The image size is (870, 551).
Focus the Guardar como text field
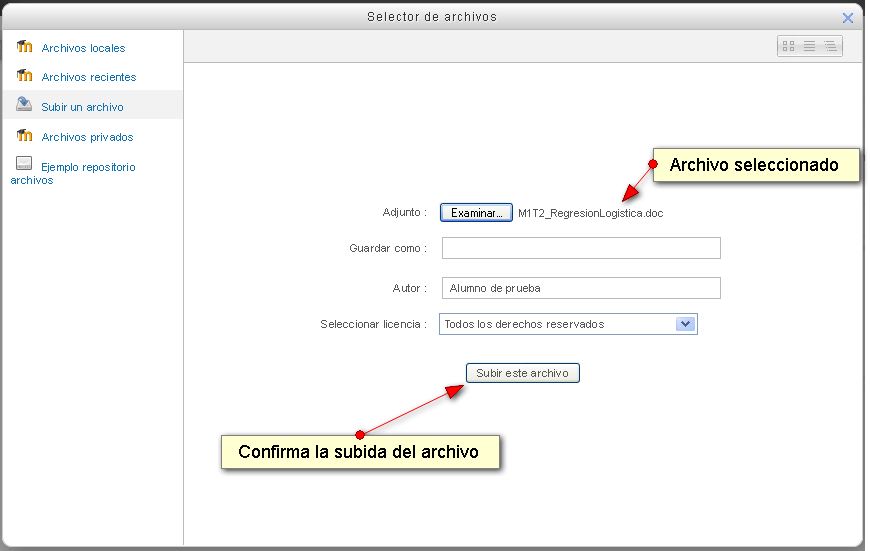coord(581,248)
